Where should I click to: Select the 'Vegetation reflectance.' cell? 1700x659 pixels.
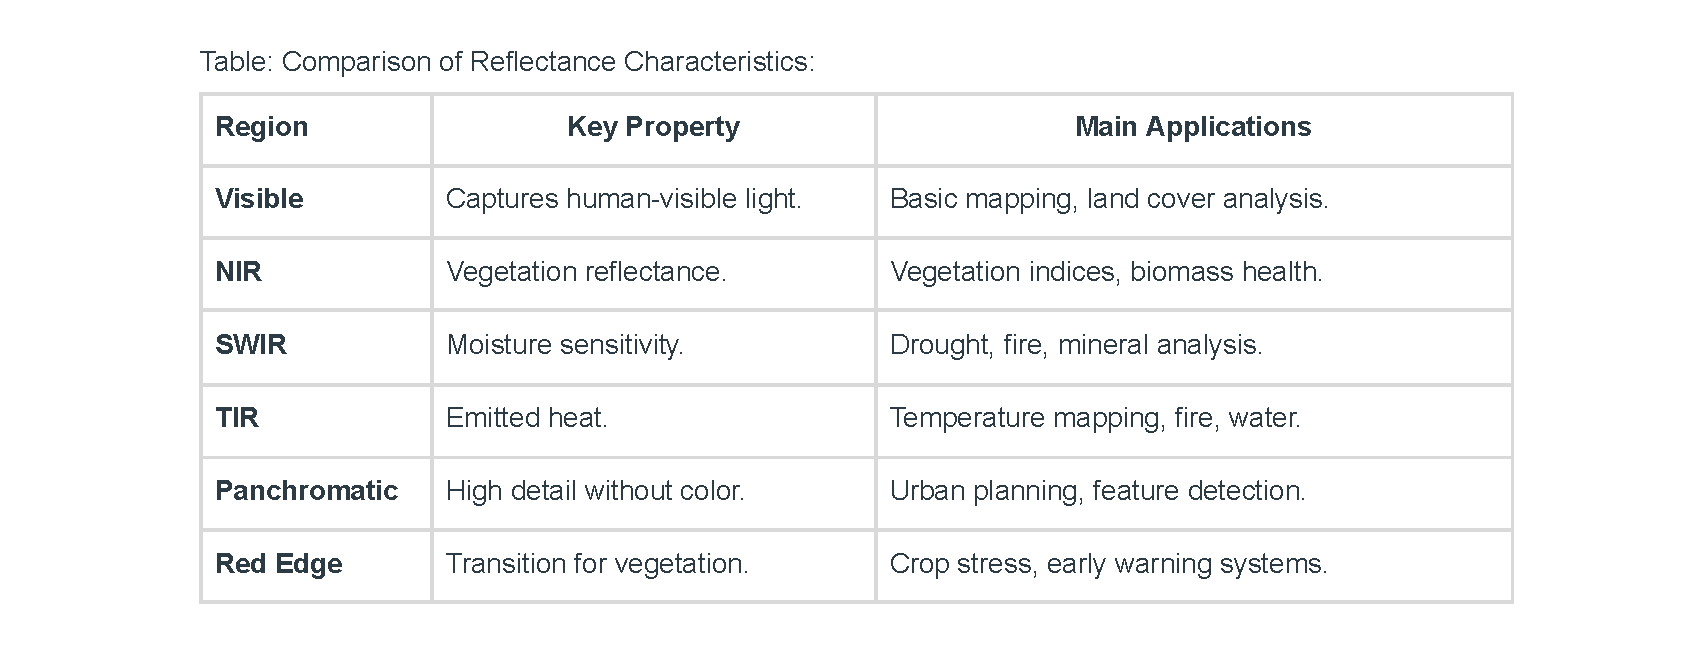point(586,272)
